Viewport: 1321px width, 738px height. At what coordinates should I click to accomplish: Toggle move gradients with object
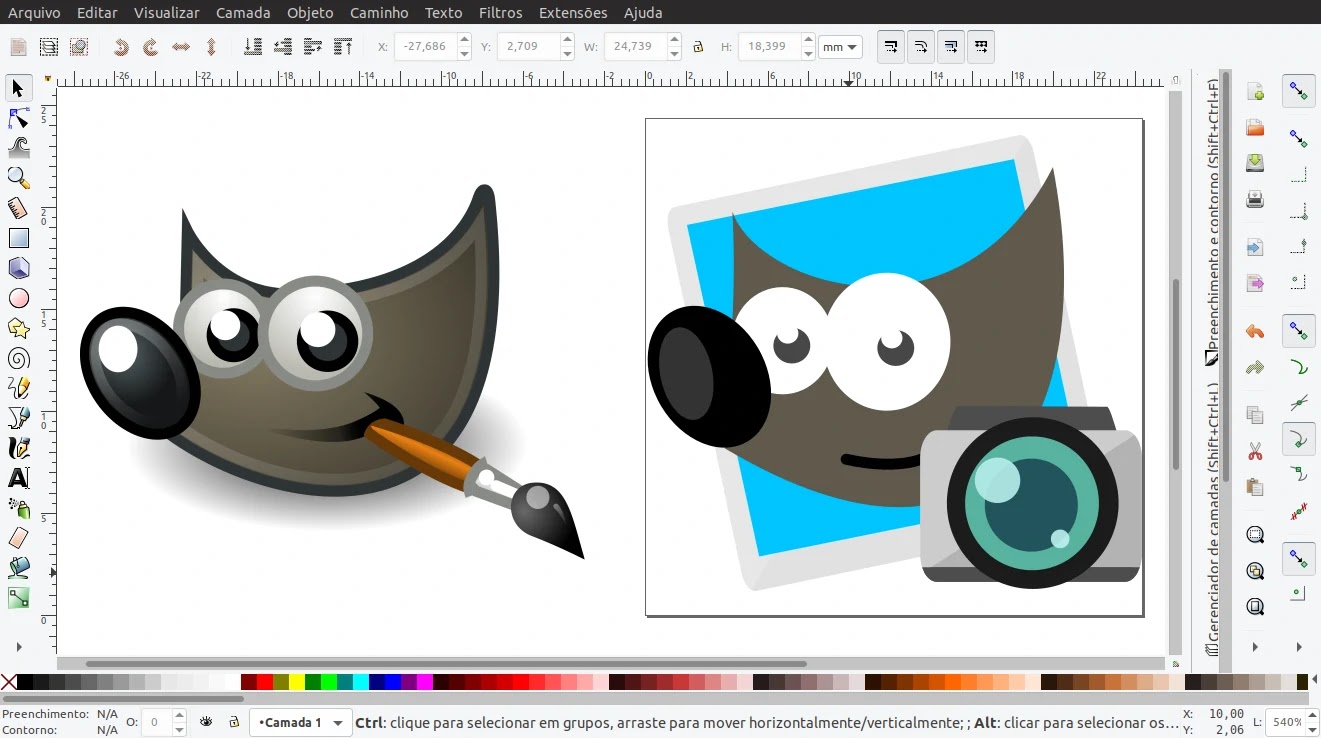[951, 47]
